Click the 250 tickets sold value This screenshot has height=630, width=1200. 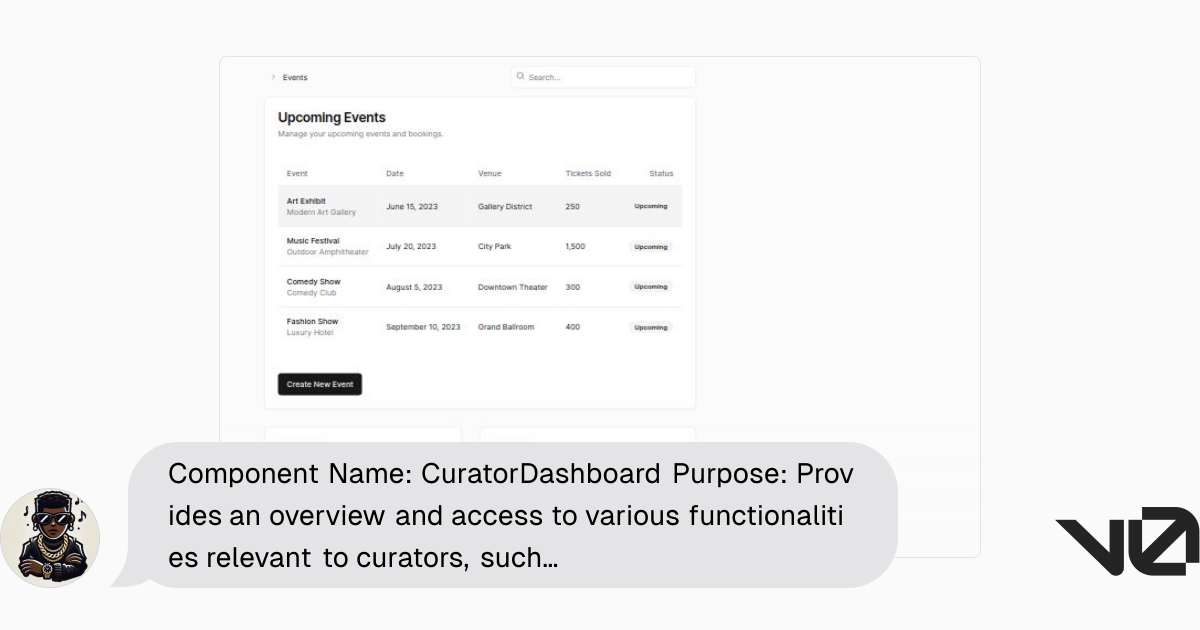click(x=572, y=206)
